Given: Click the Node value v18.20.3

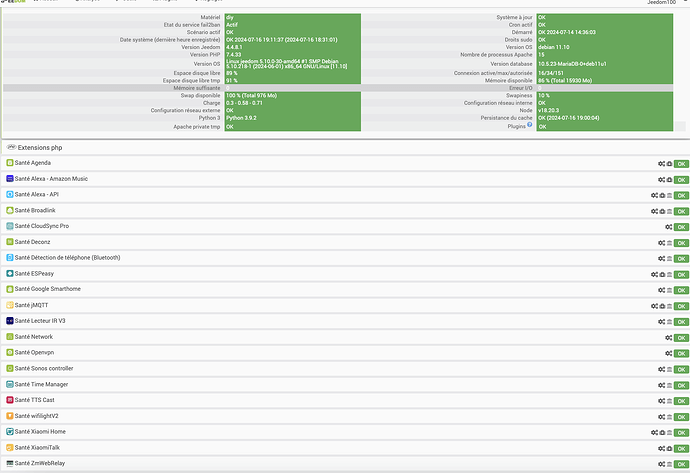Looking at the screenshot, I should click(548, 110).
